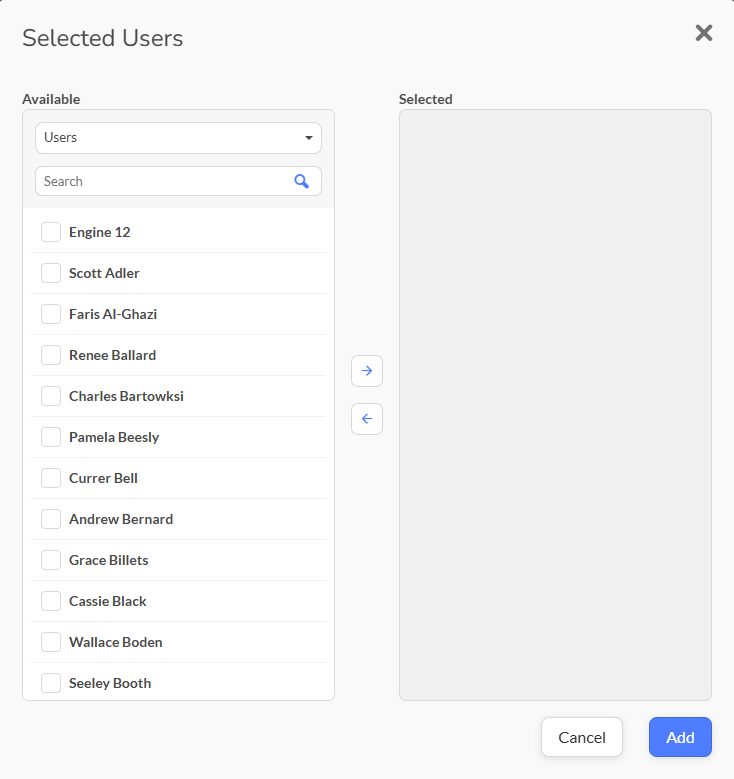734x779 pixels.
Task: Click the blue Add button
Action: [680, 737]
